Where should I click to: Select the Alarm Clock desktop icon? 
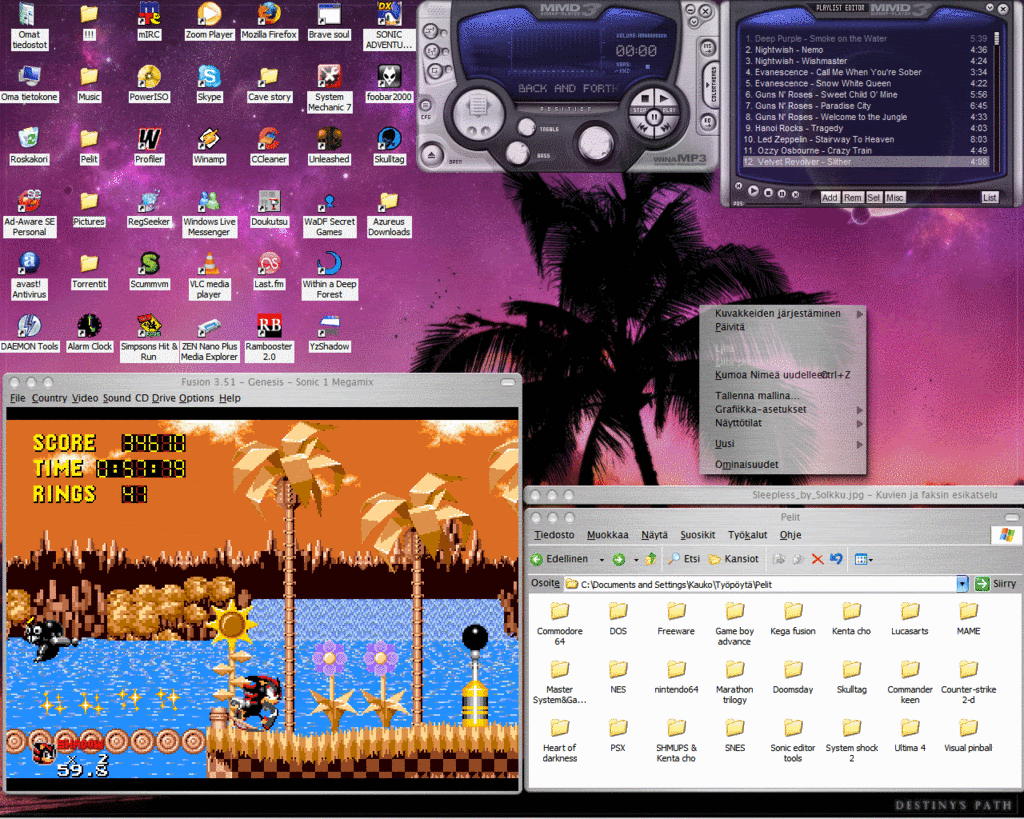pos(89,334)
